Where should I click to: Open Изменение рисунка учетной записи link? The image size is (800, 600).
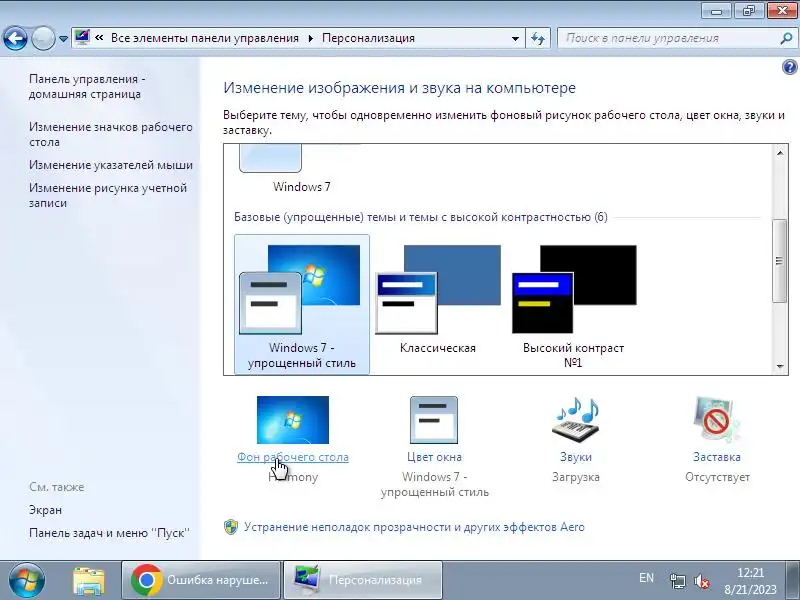point(108,195)
